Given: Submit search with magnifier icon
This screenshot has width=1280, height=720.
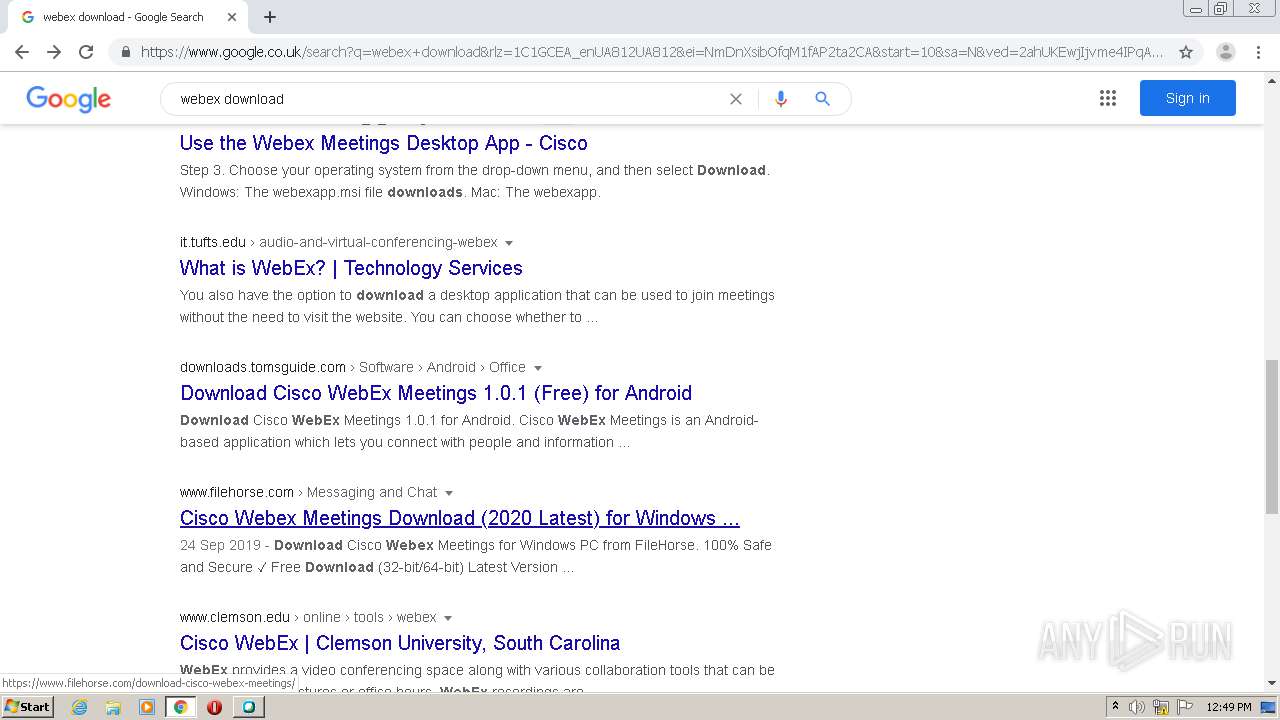Looking at the screenshot, I should 822,99.
